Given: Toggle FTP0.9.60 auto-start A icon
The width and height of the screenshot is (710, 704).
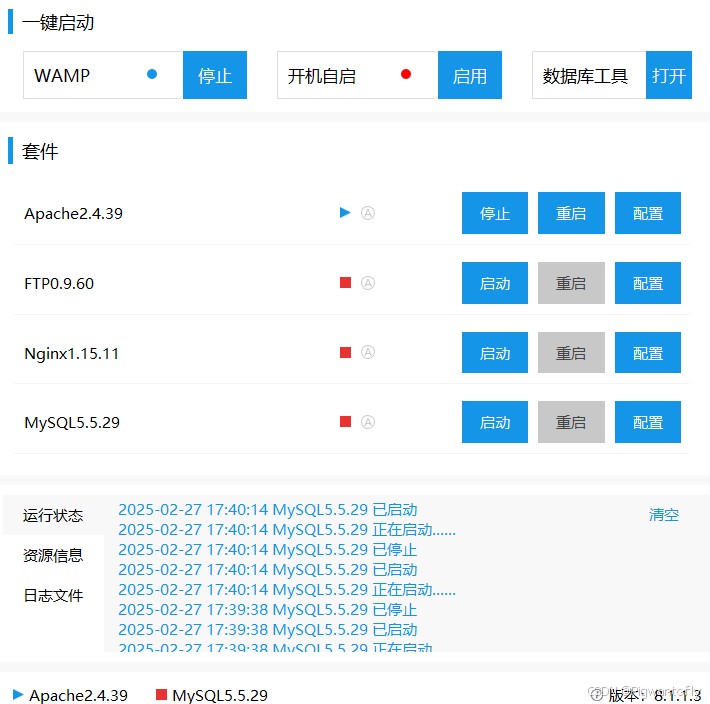Looking at the screenshot, I should pyautogui.click(x=368, y=283).
